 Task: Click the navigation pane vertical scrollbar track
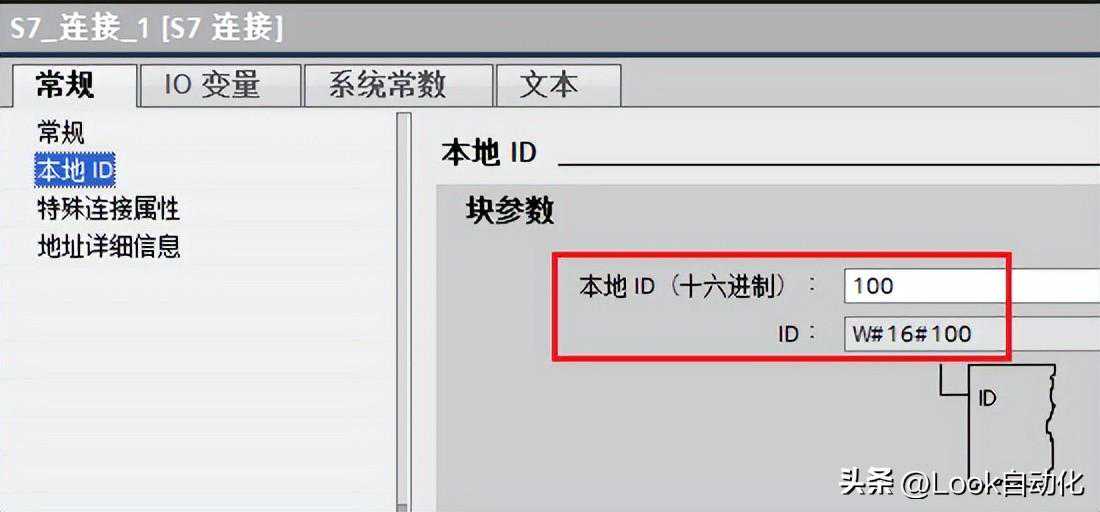click(403, 309)
